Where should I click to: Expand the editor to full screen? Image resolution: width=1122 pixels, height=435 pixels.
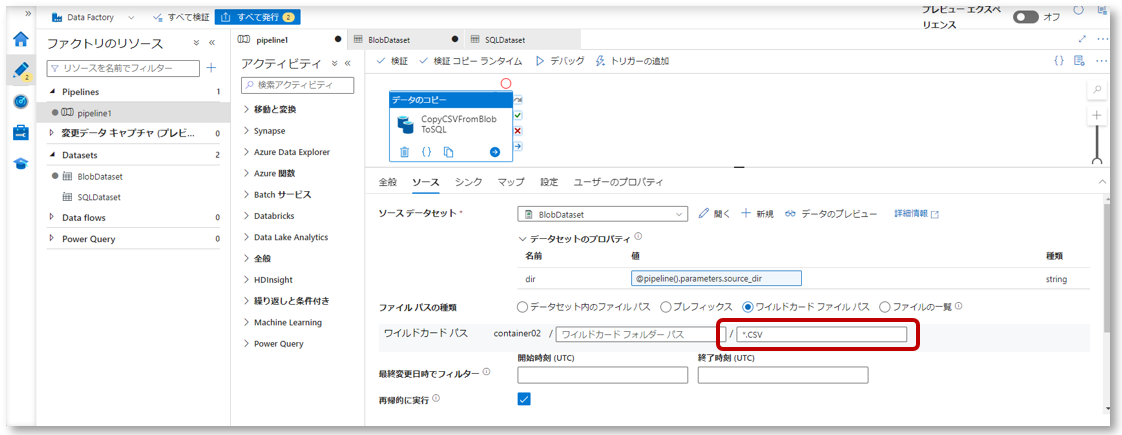[1082, 39]
